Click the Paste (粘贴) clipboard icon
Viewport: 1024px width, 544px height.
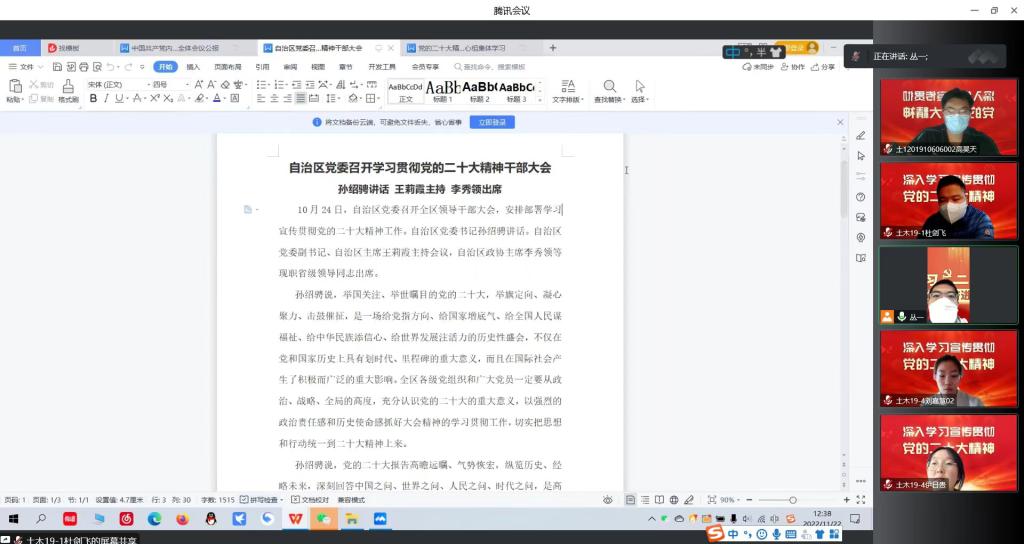14,87
